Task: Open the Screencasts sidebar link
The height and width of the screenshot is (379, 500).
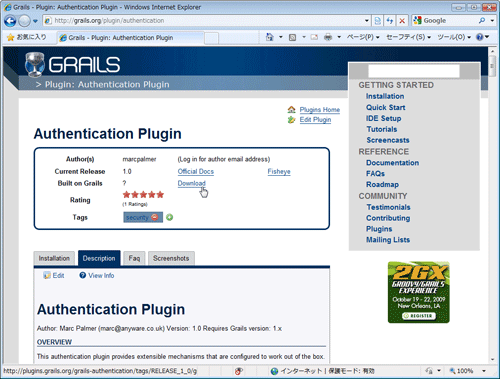Action: (388, 140)
